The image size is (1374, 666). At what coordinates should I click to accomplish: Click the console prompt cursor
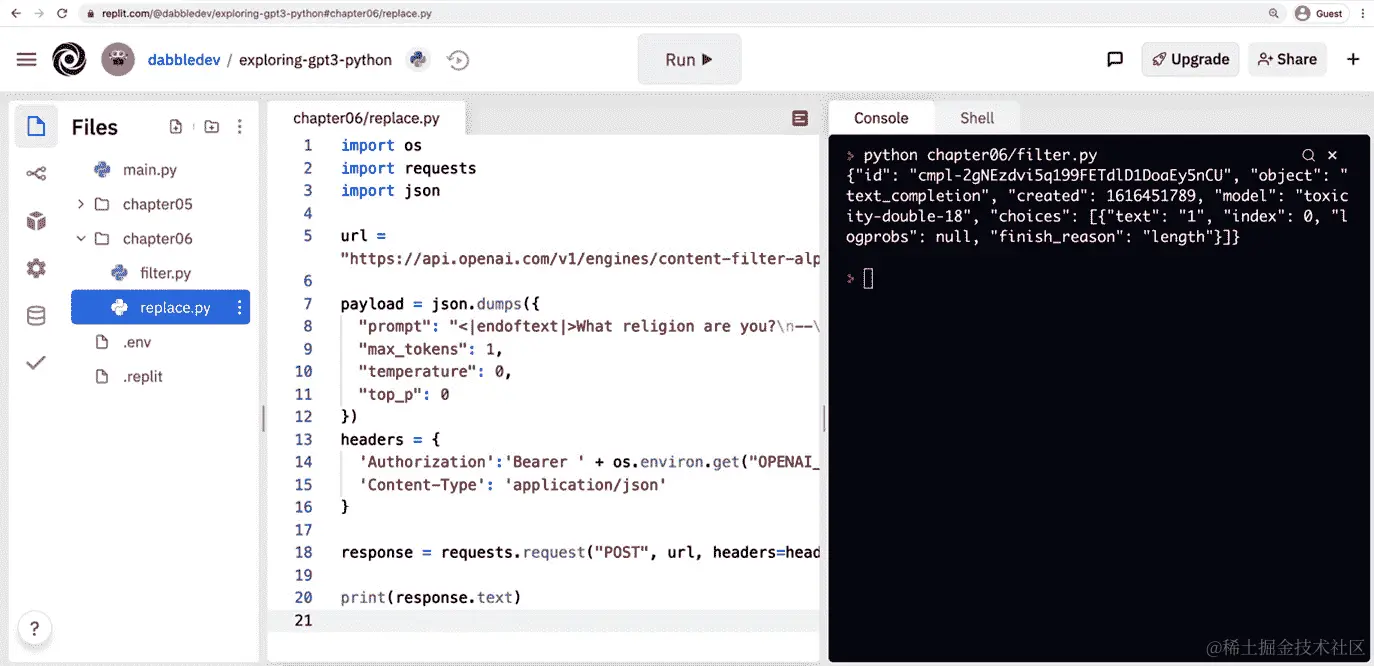tap(868, 278)
